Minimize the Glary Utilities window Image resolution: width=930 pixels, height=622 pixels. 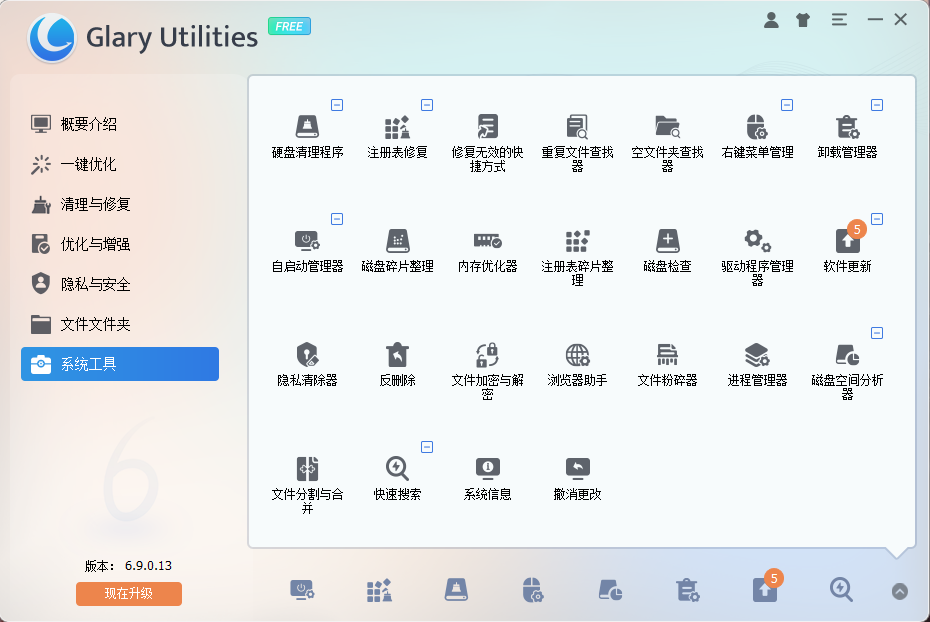pos(875,20)
